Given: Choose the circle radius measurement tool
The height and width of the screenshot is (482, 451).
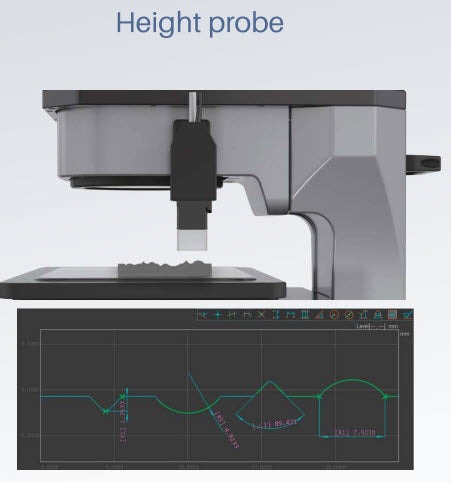Looking at the screenshot, I should tap(334, 314).
